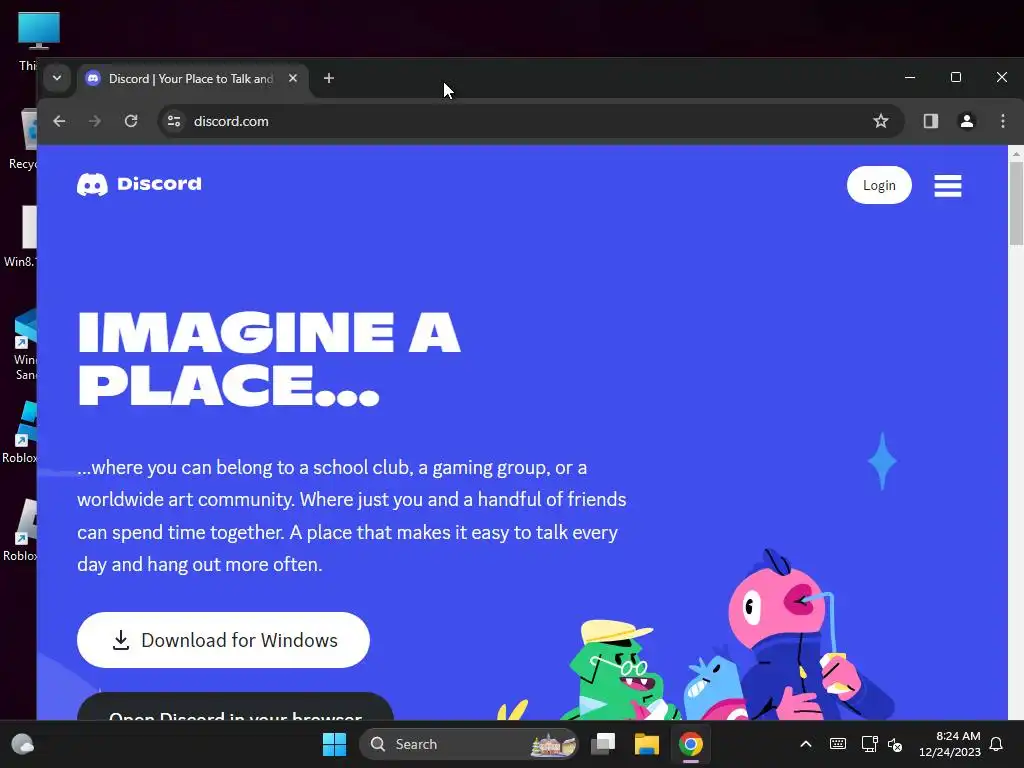Click Chrome's forward arrow

pyautogui.click(x=95, y=121)
